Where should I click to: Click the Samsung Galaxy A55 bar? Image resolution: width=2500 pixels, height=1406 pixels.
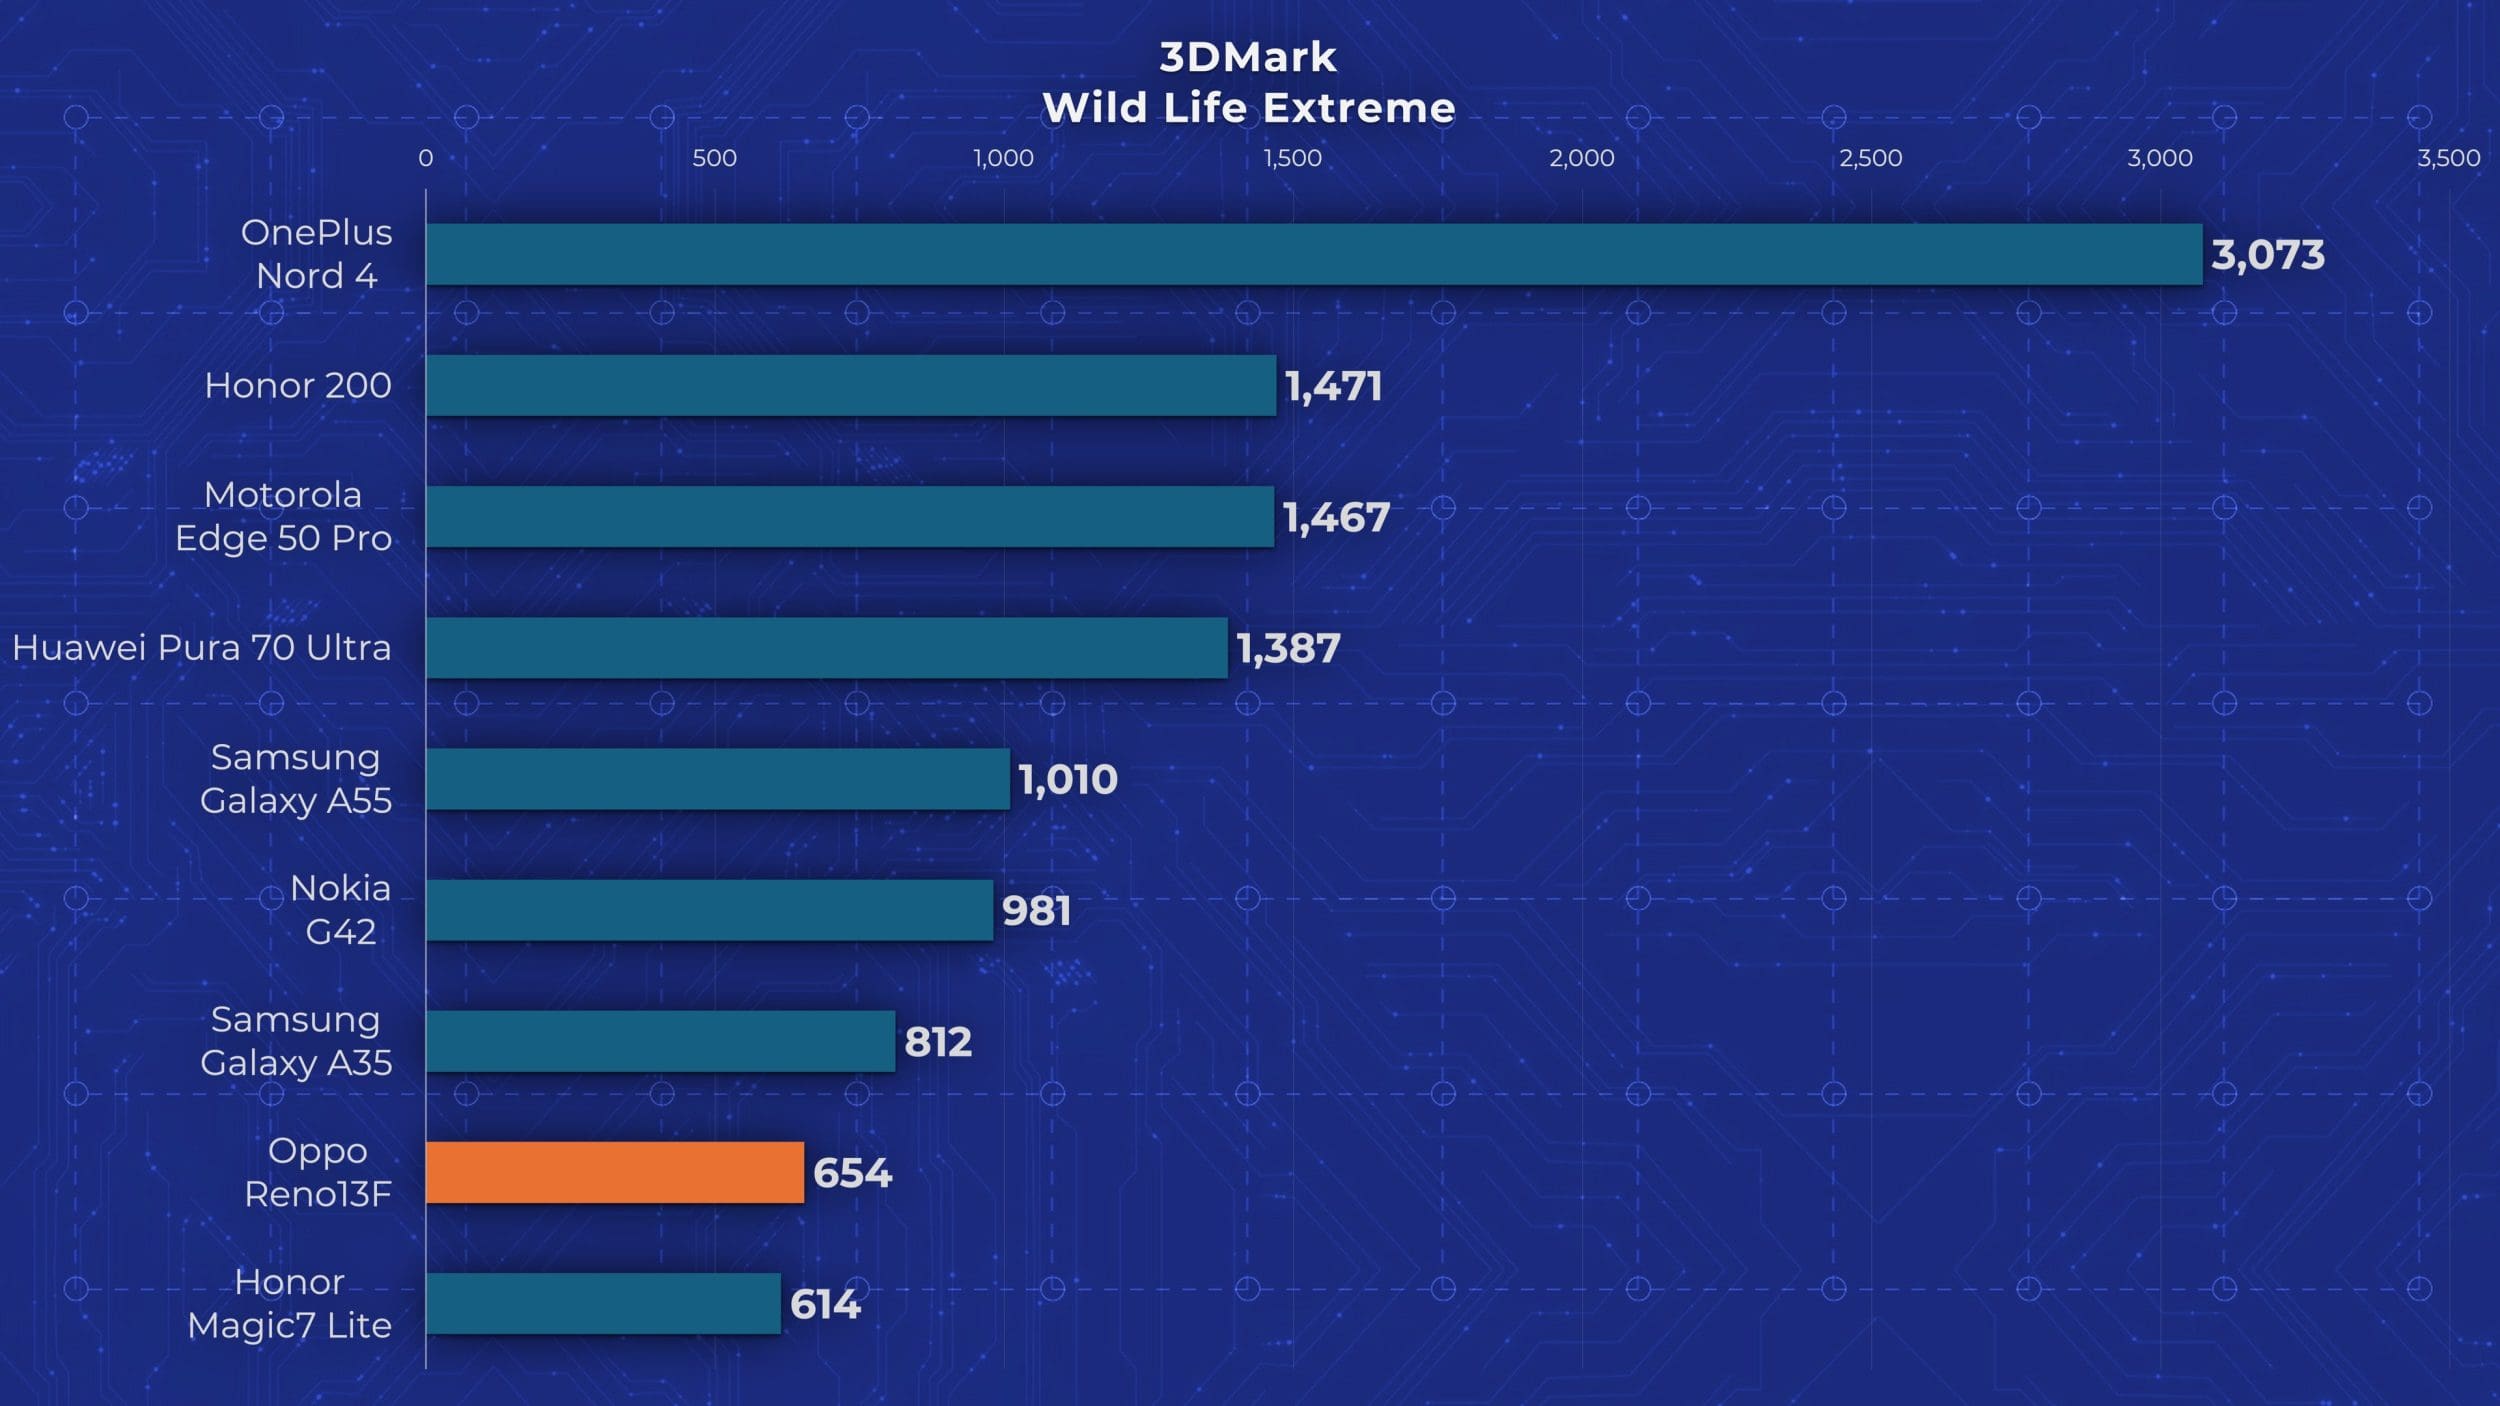(x=718, y=779)
